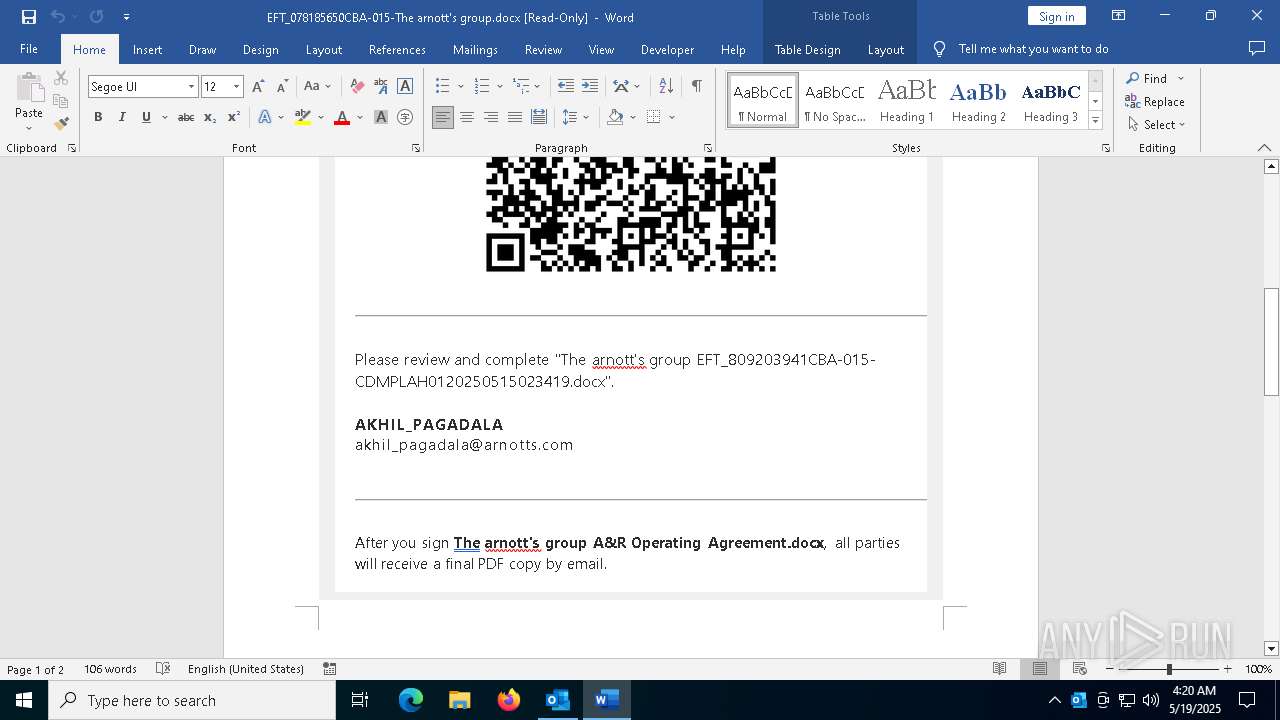The width and height of the screenshot is (1280, 720).
Task: Save the document with the floppy disk icon
Action: point(28,17)
